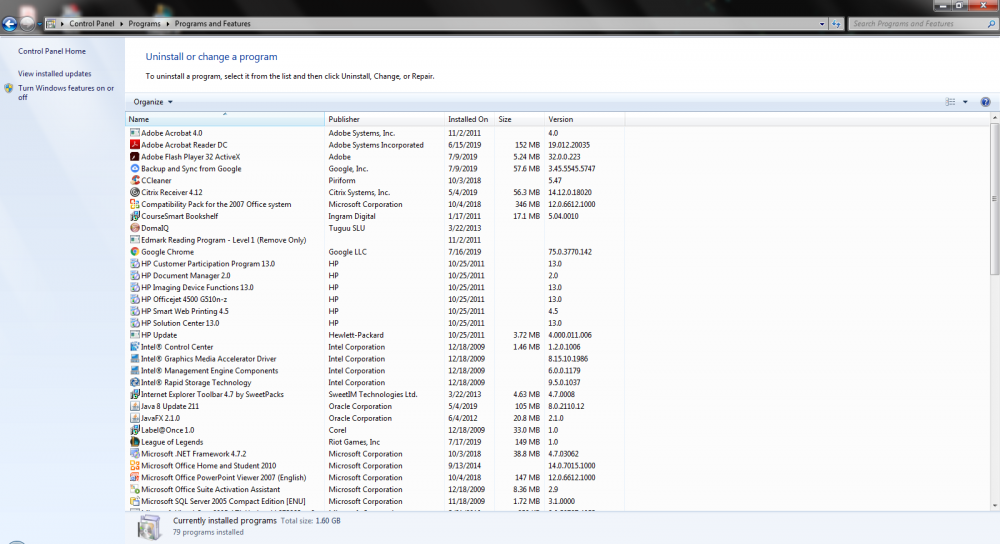1000x544 pixels.
Task: Sort programs by Installed On column
Action: pos(468,120)
